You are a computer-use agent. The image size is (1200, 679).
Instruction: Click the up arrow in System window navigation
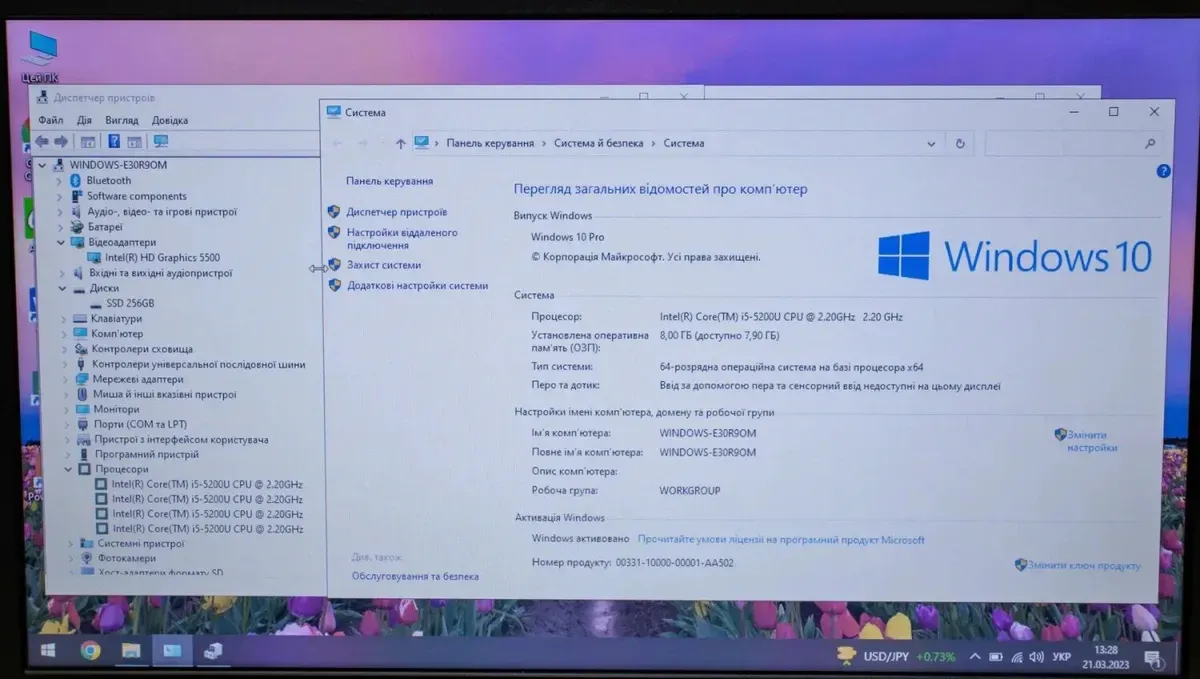tap(401, 144)
